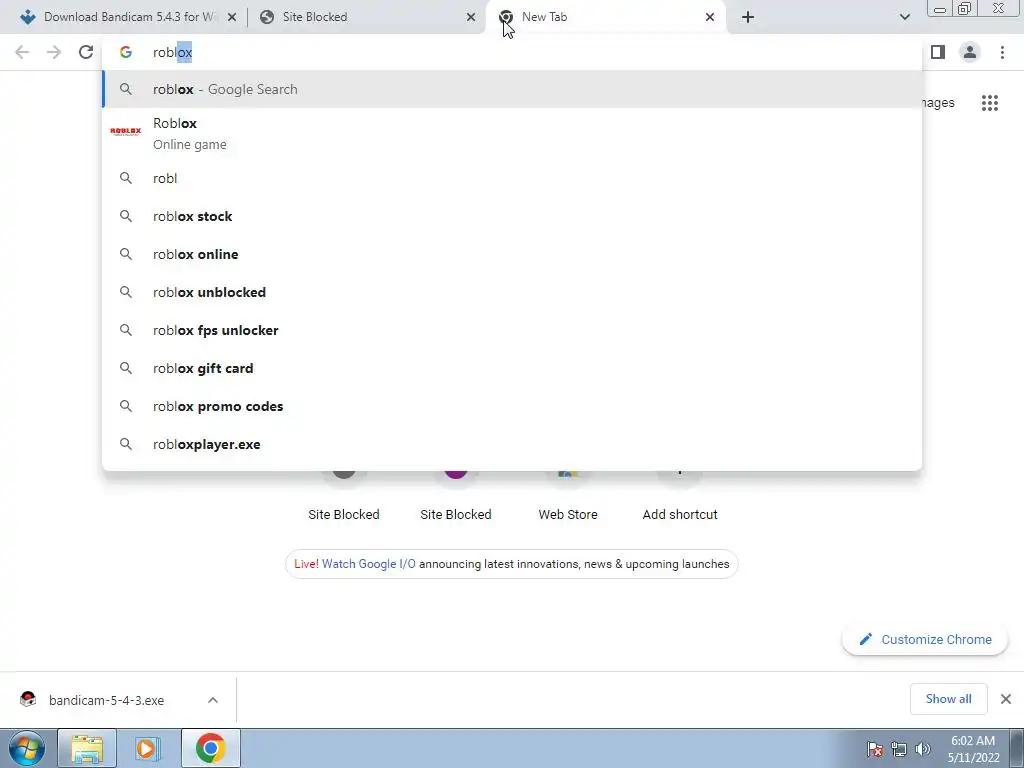Go back with the back arrow
This screenshot has width=1024, height=768.
22,52
